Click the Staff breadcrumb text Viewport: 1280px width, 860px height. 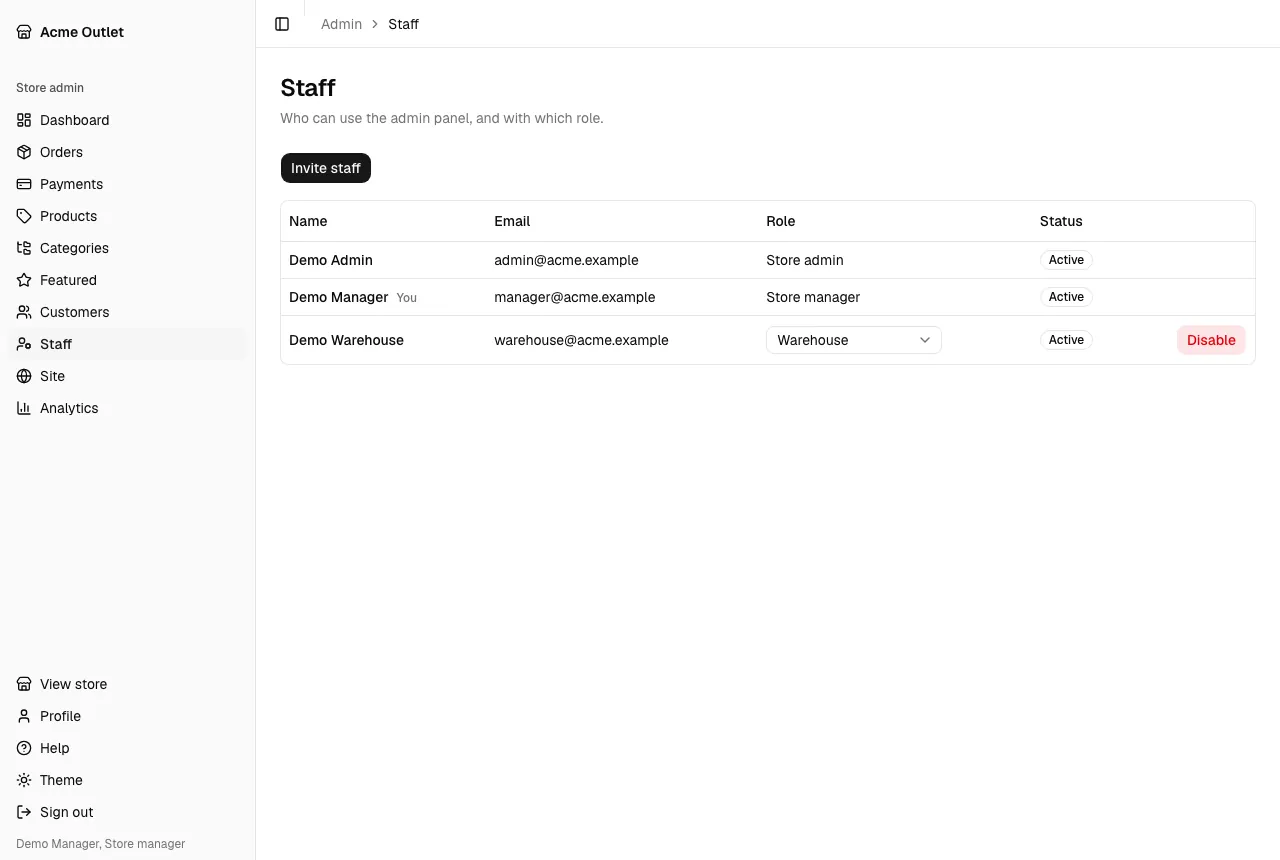(403, 24)
